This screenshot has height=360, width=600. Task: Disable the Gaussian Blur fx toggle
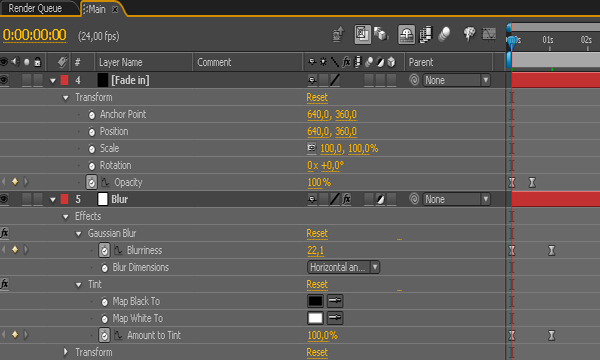(5, 233)
